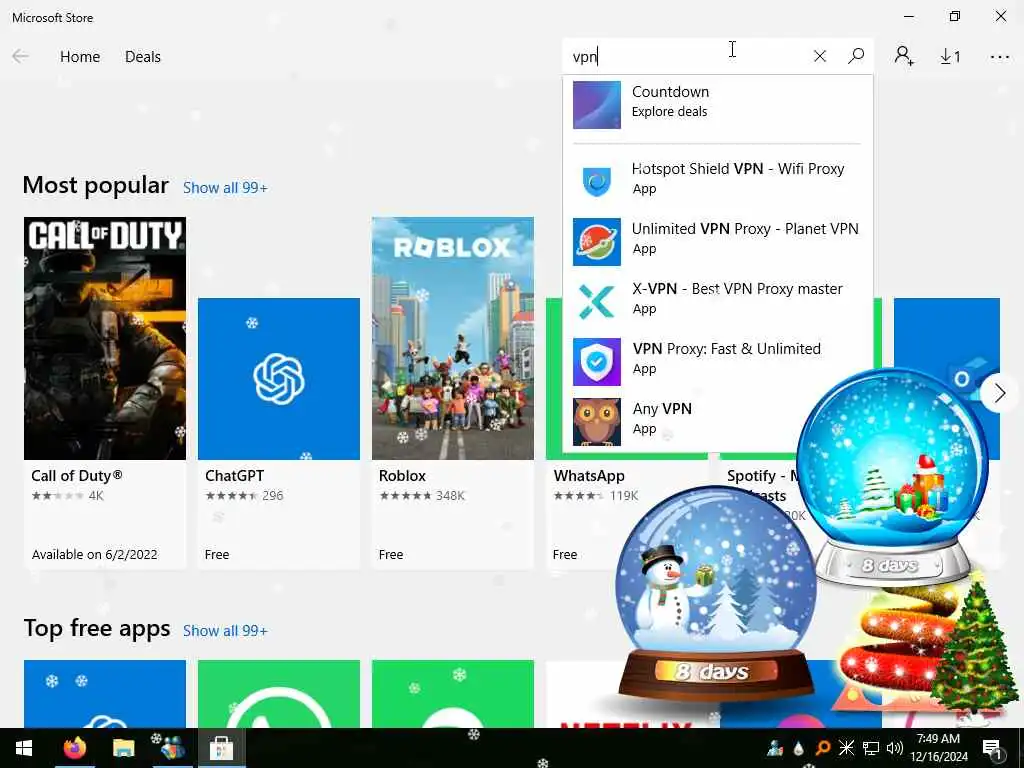Screen dimensions: 1024x768
Task: Click the Available on 6/2/2022 label
Action: pyautogui.click(x=95, y=554)
